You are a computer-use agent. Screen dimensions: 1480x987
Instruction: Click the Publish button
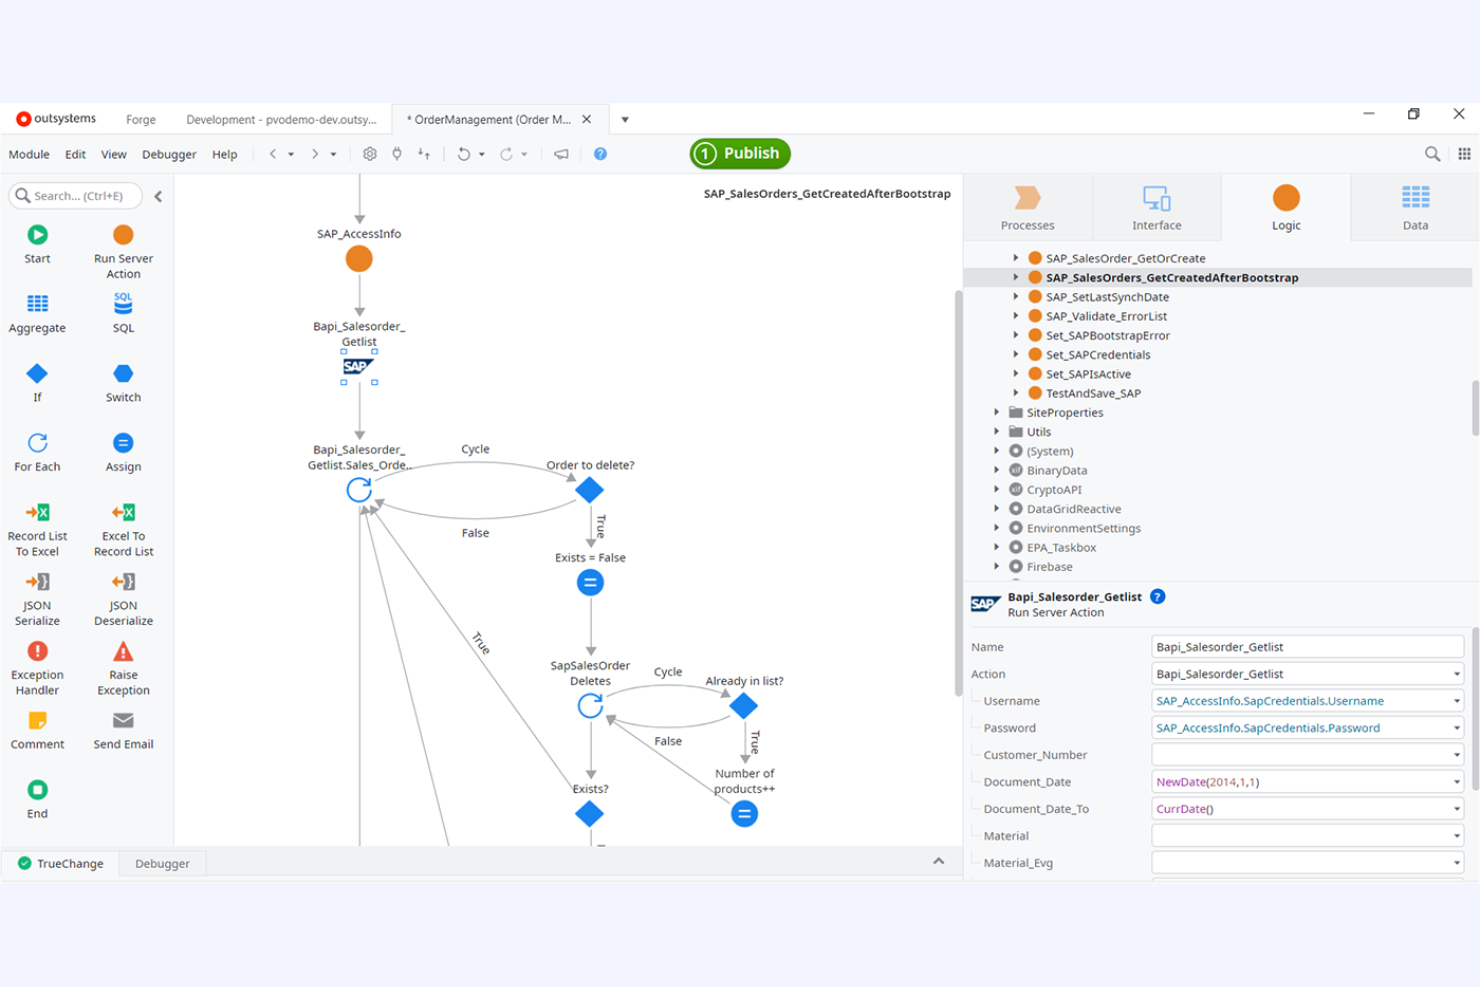(739, 153)
